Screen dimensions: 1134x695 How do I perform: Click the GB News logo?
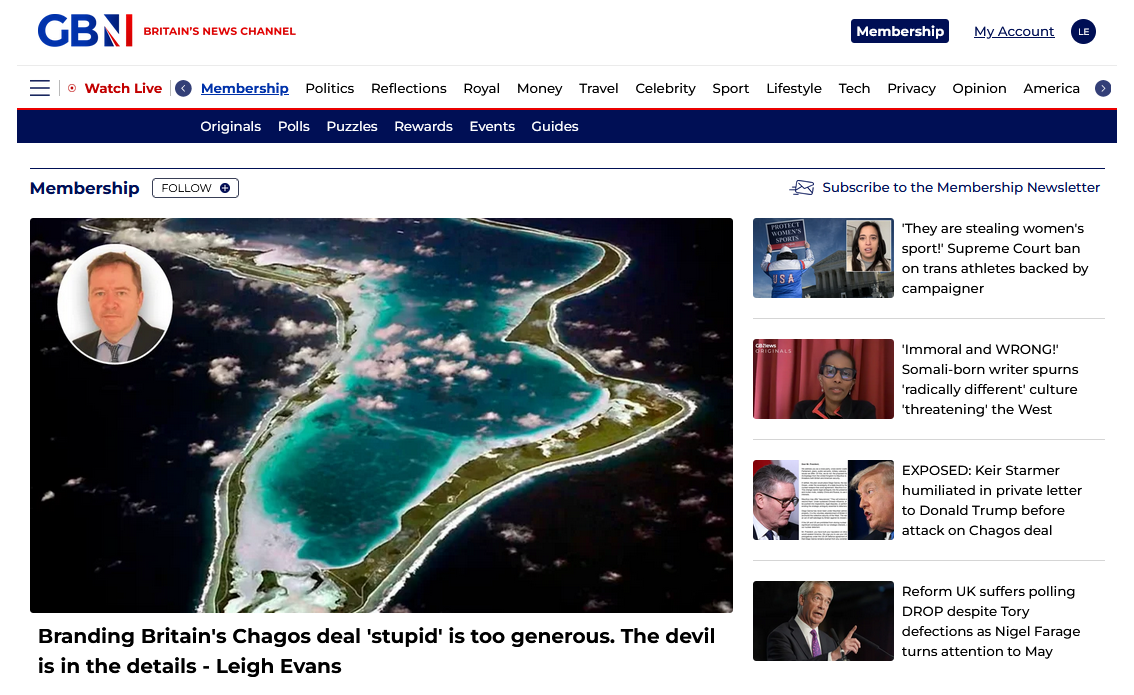(85, 31)
